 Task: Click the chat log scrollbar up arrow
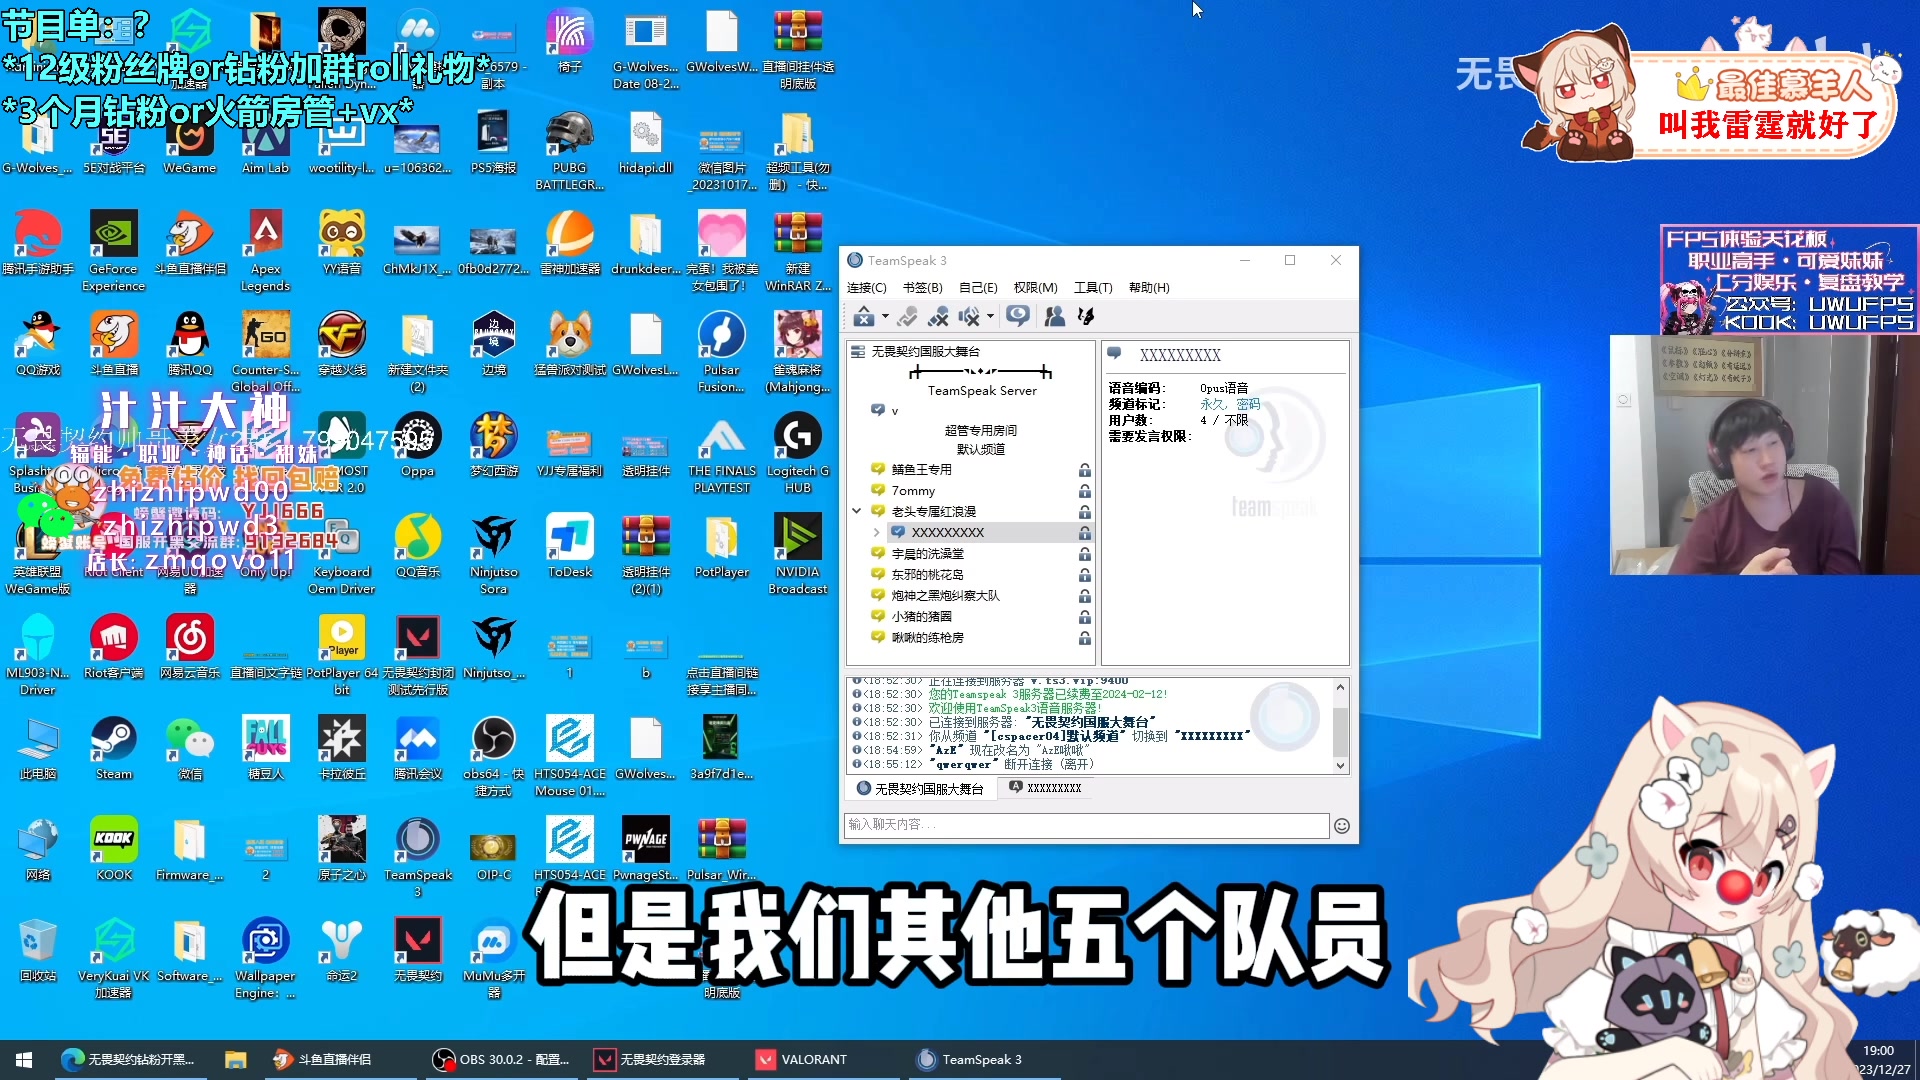click(1341, 688)
